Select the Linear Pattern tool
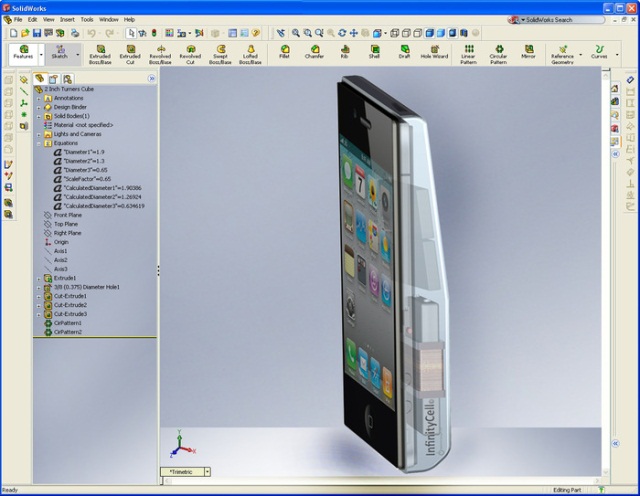The height and width of the screenshot is (496, 640). tap(469, 54)
